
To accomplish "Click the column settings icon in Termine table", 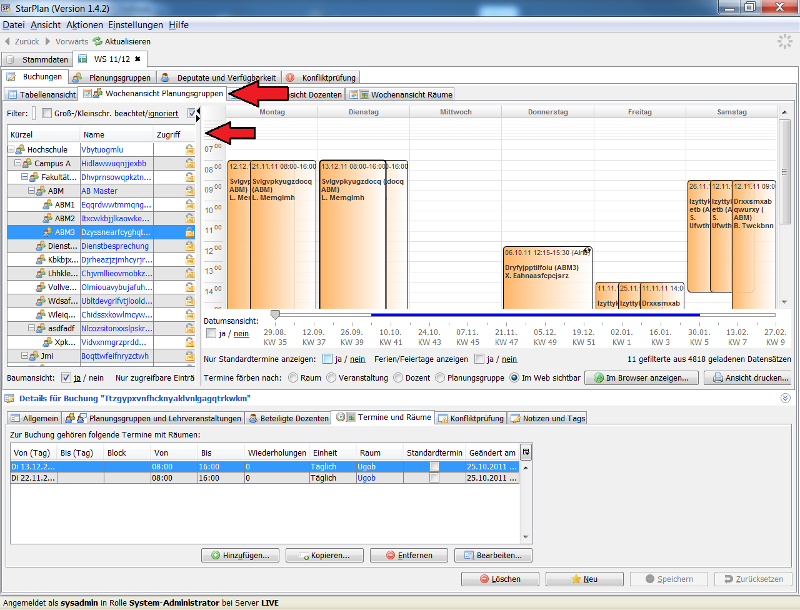I will [526, 452].
